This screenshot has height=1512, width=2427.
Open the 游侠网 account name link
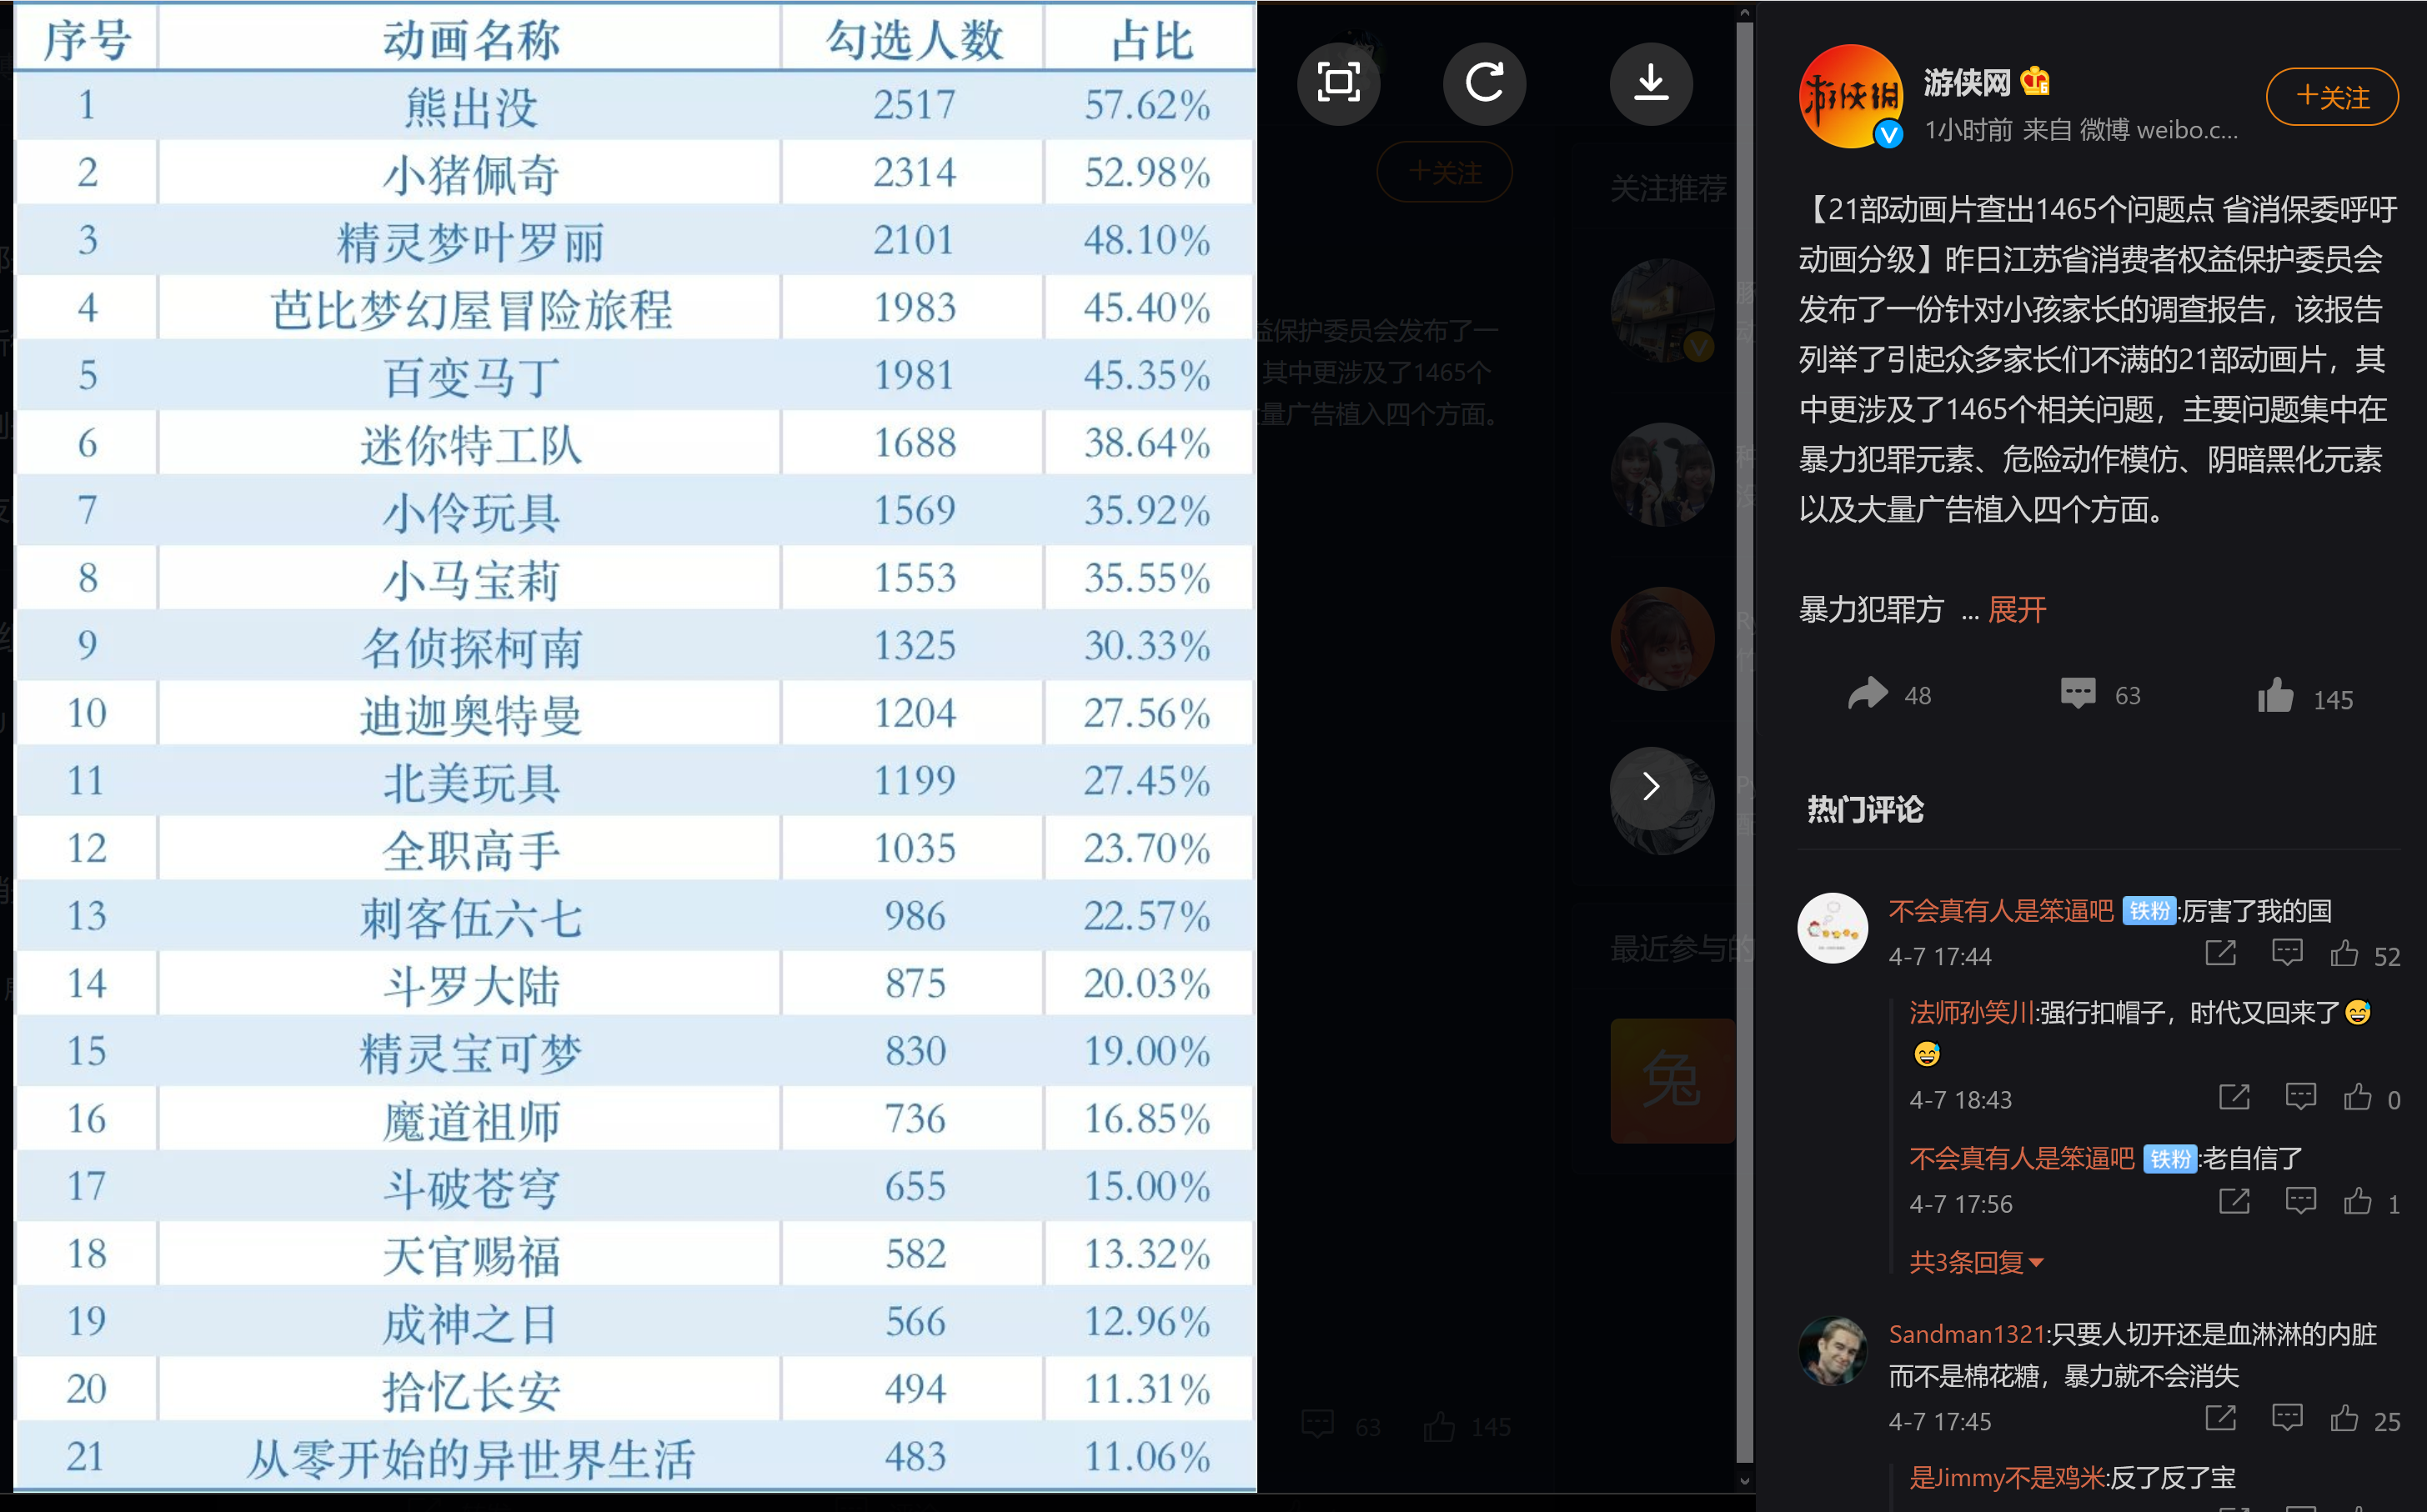(x=1966, y=82)
